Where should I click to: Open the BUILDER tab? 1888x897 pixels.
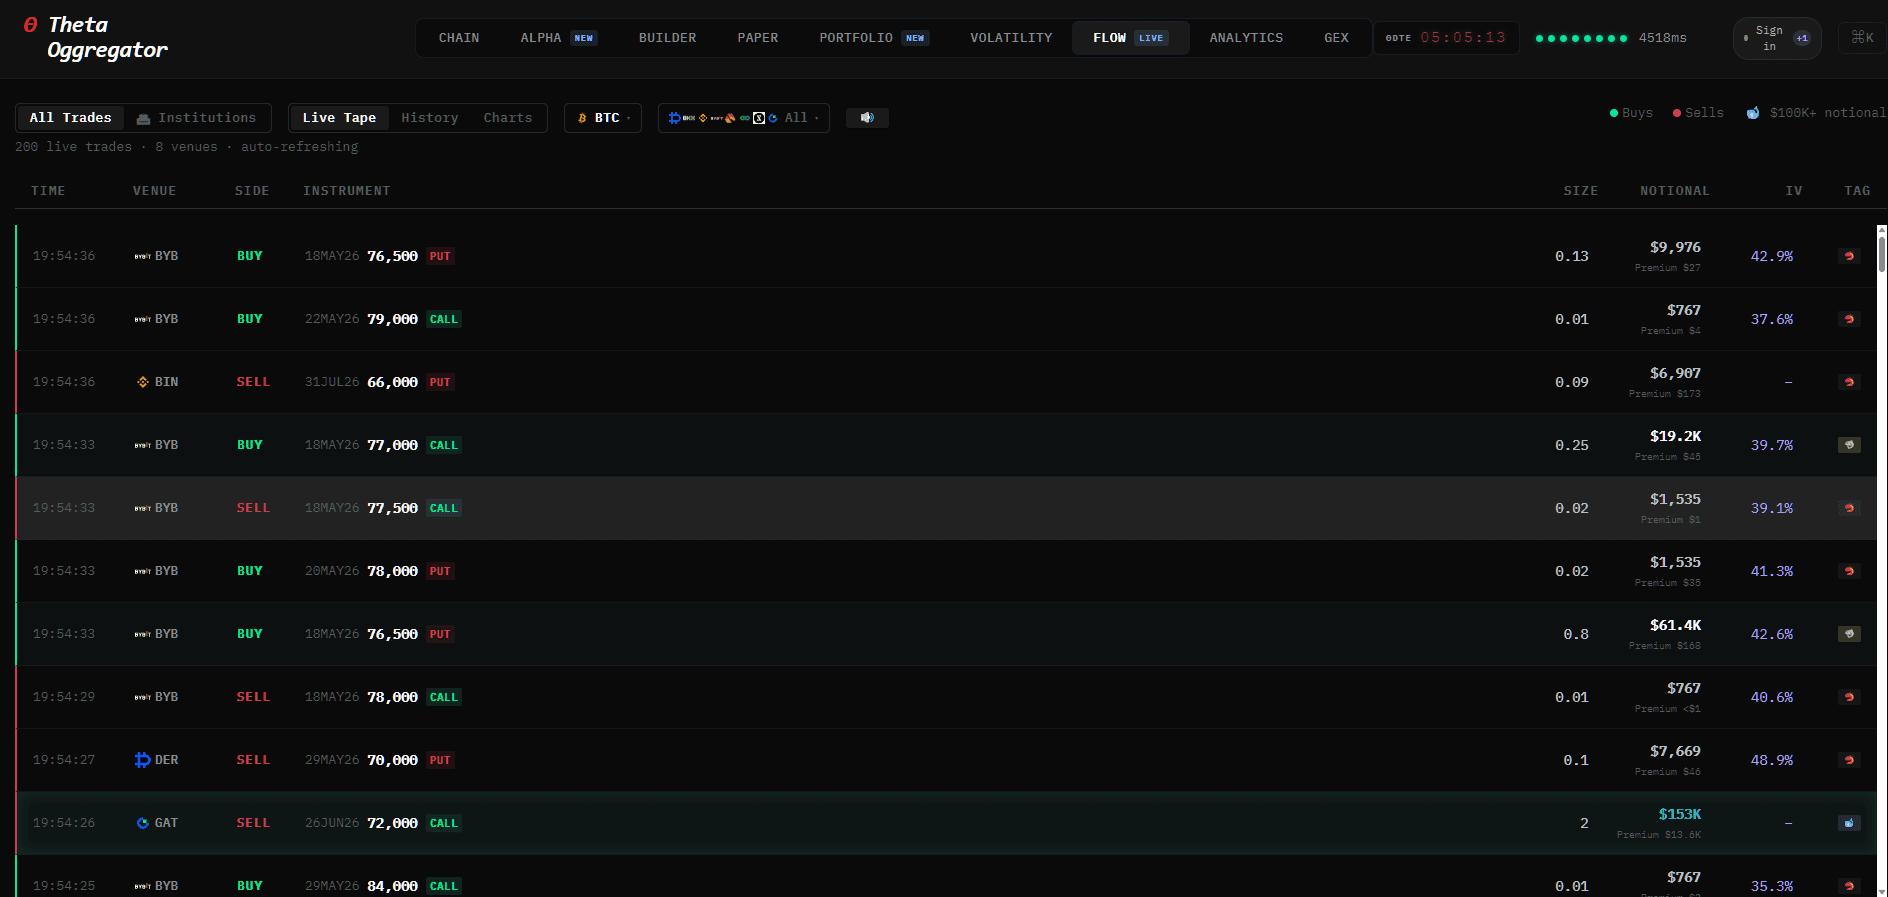point(667,38)
